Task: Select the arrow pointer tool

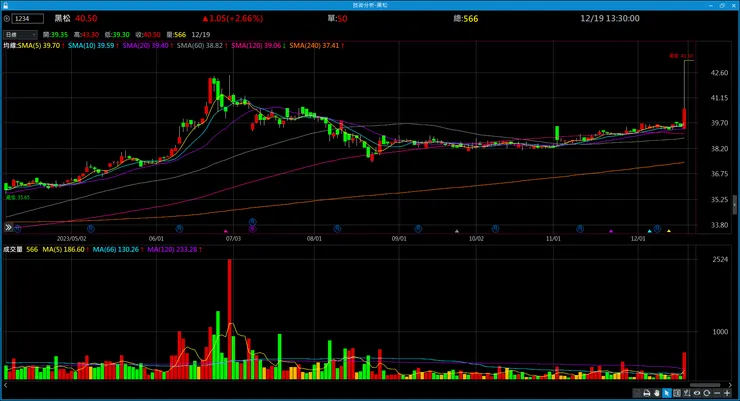Action: click(667, 393)
